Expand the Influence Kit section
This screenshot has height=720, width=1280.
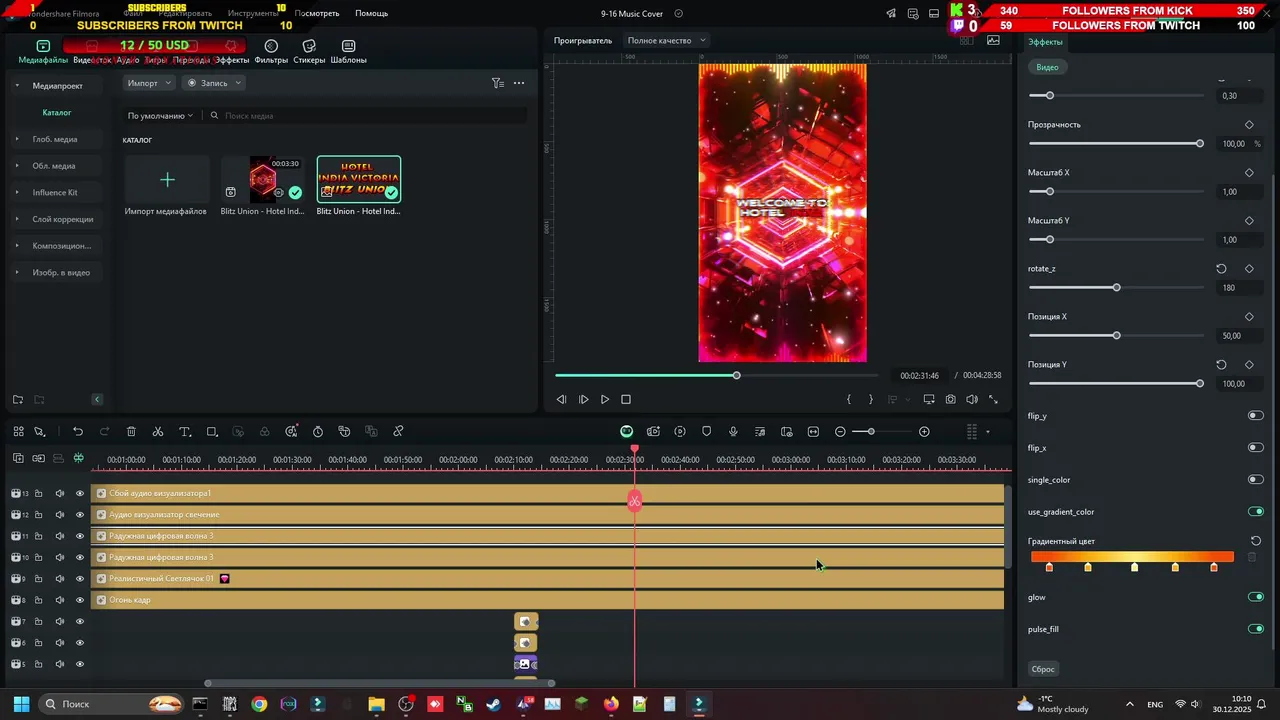tap(17, 192)
